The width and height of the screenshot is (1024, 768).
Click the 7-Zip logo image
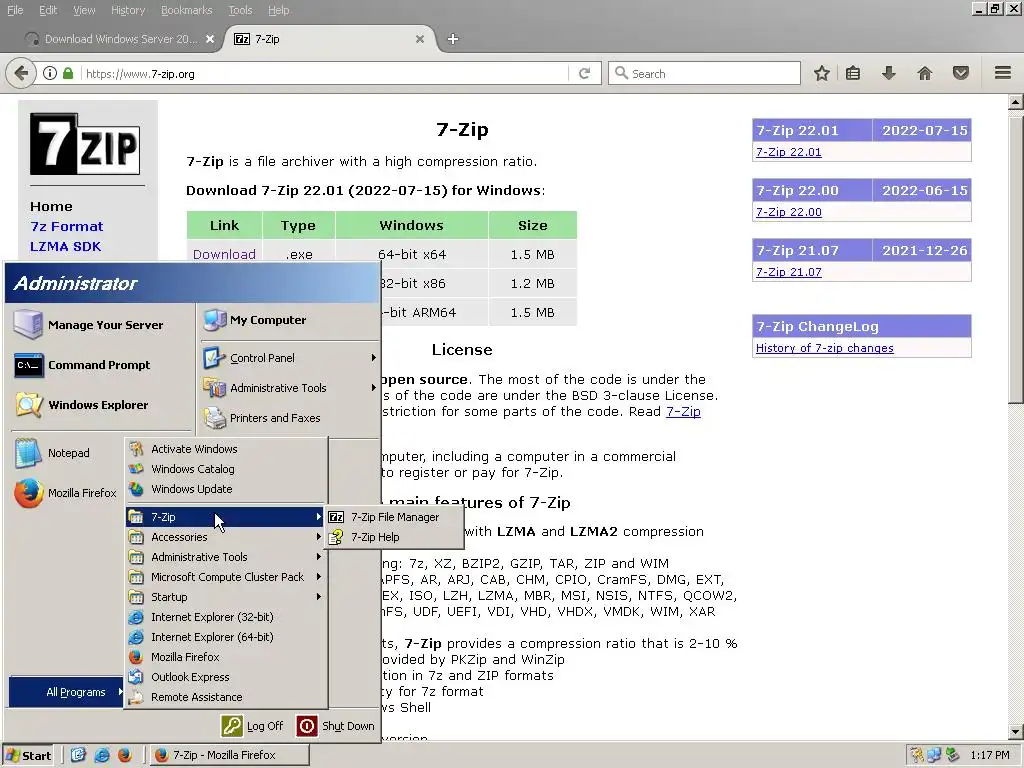[x=85, y=144]
